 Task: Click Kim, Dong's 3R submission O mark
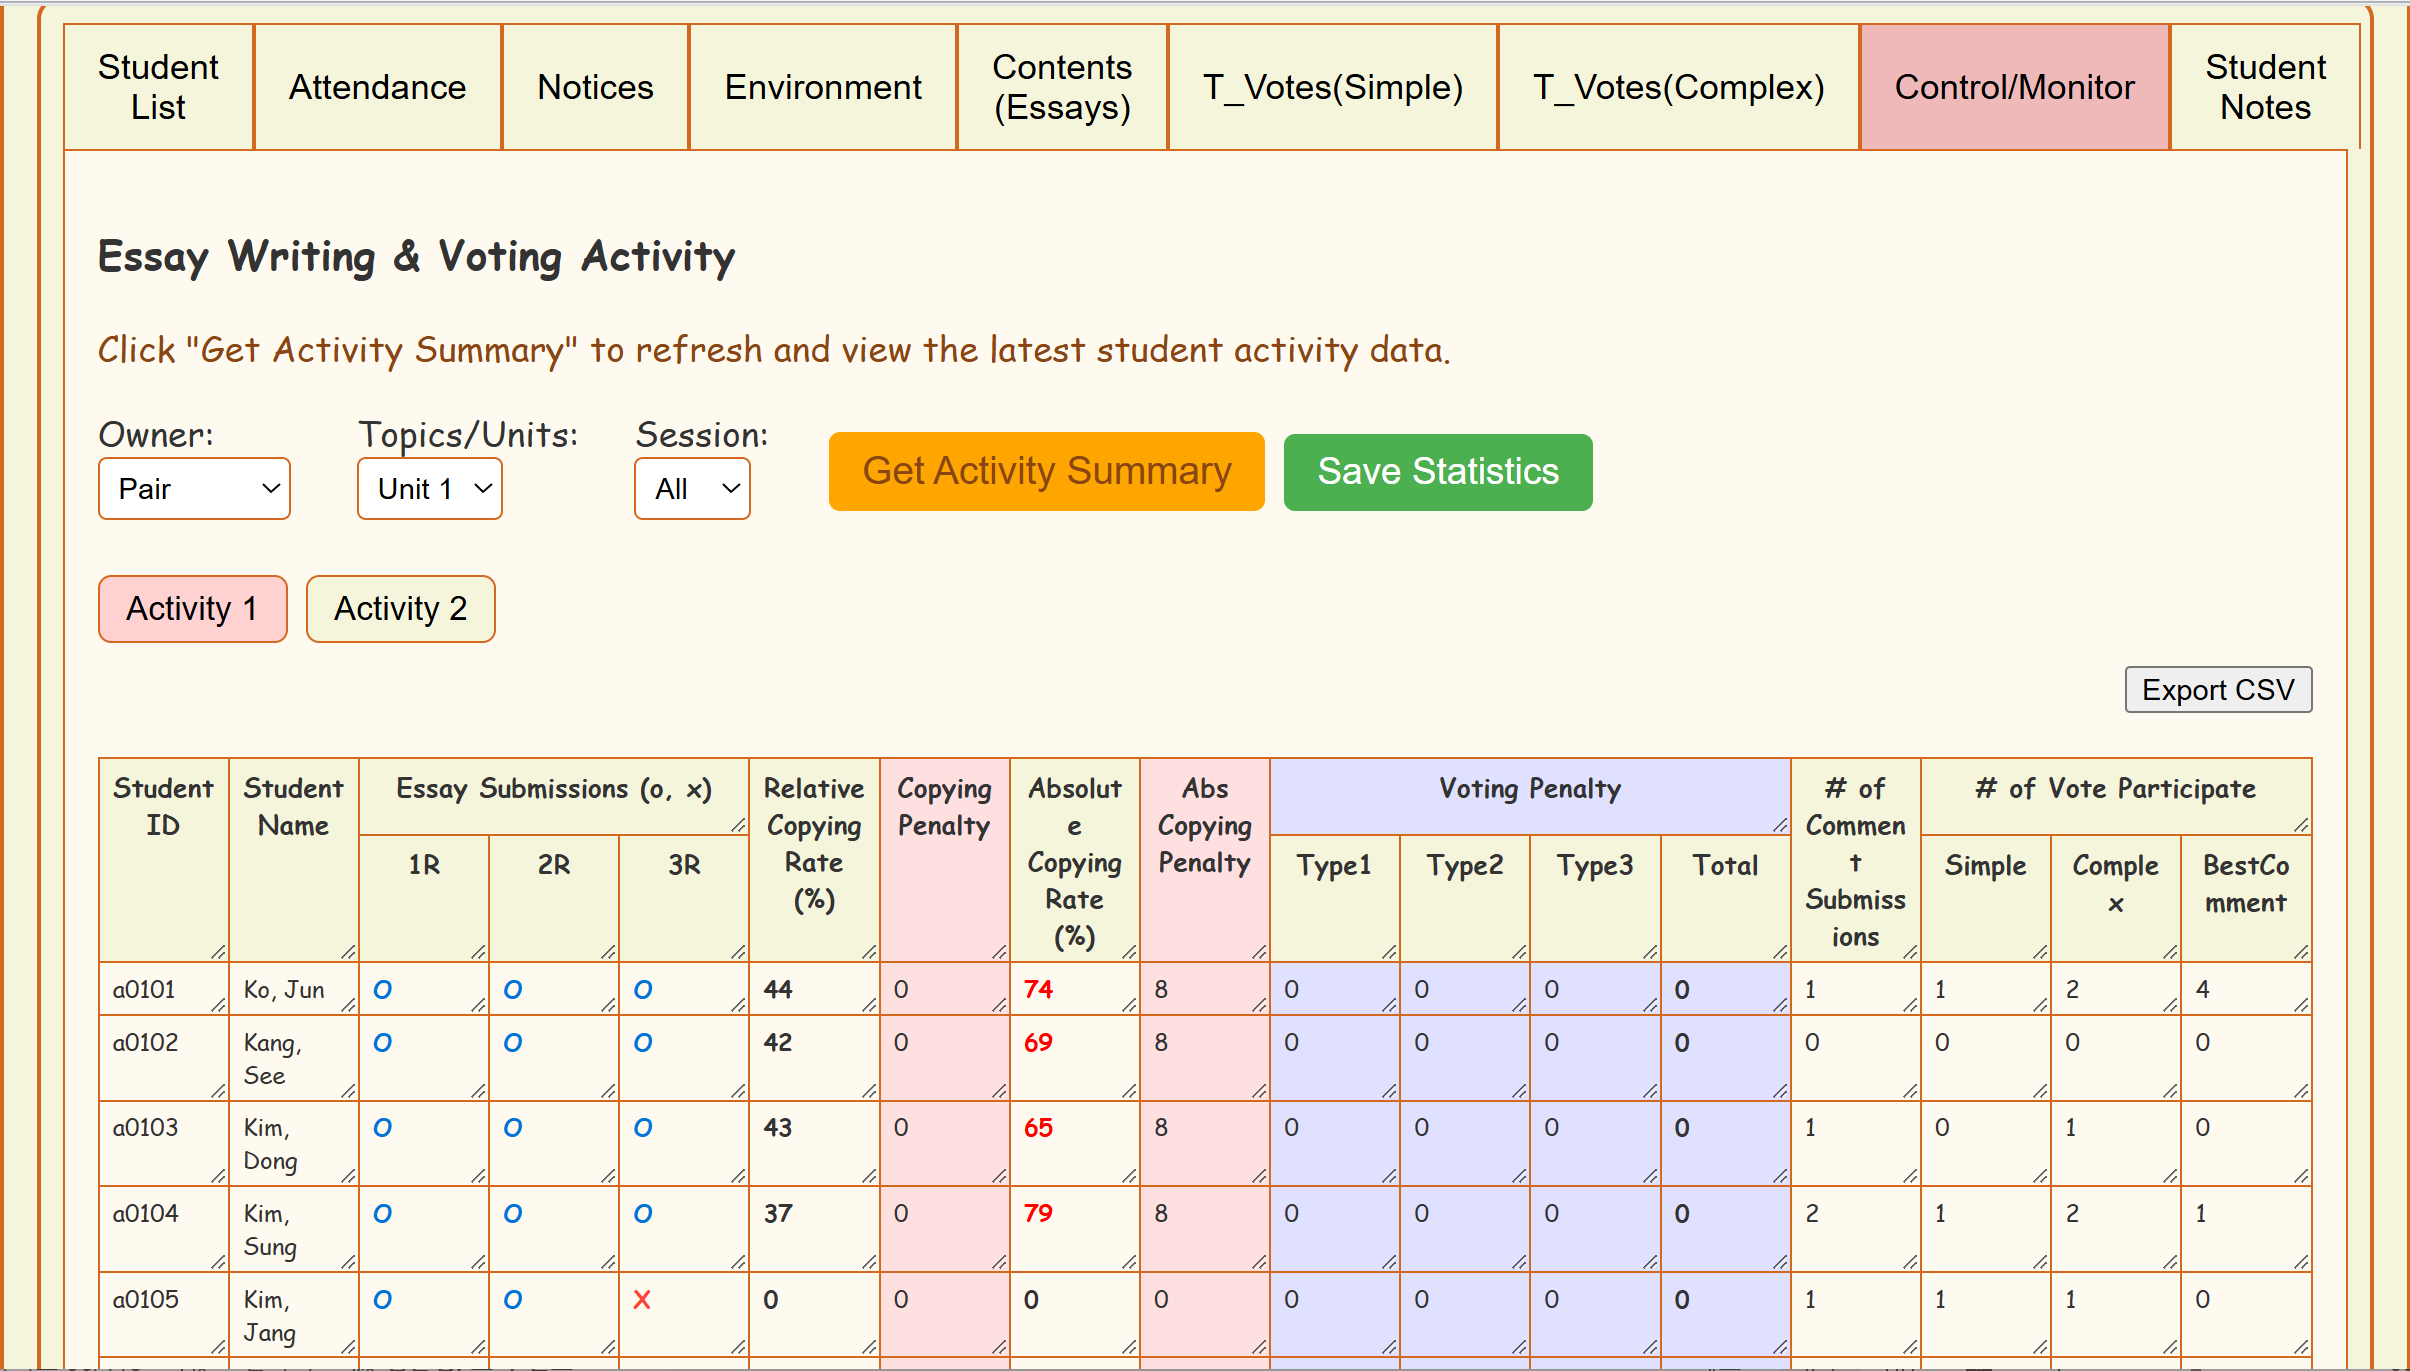click(642, 1128)
